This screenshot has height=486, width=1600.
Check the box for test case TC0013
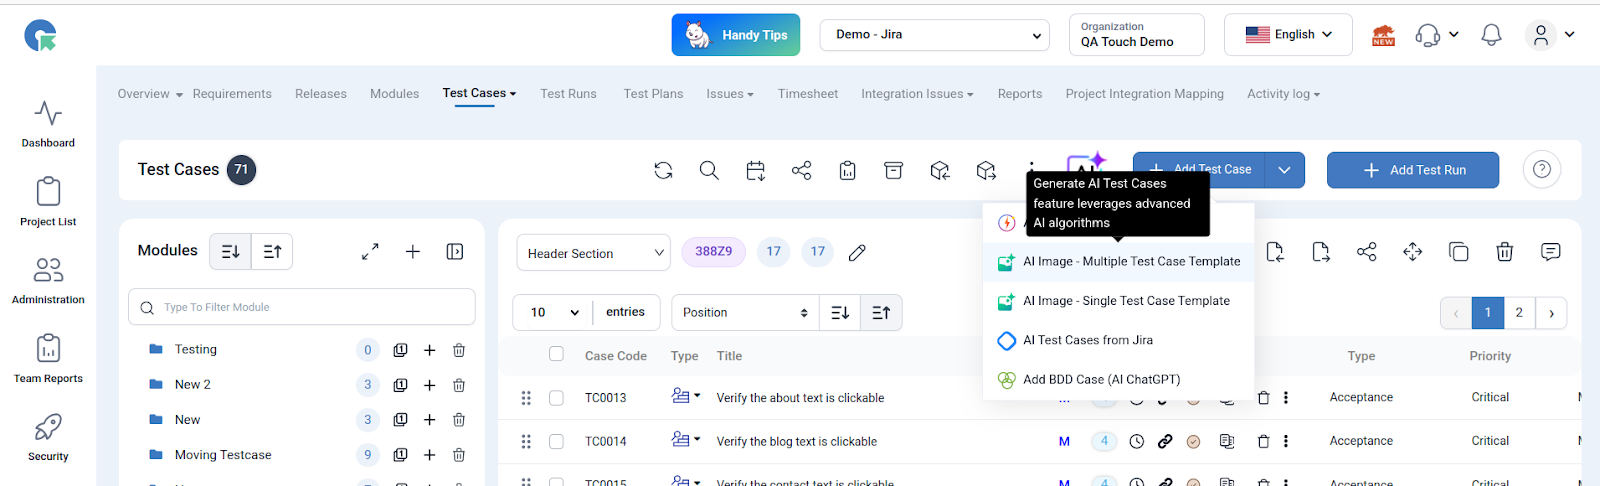click(557, 398)
